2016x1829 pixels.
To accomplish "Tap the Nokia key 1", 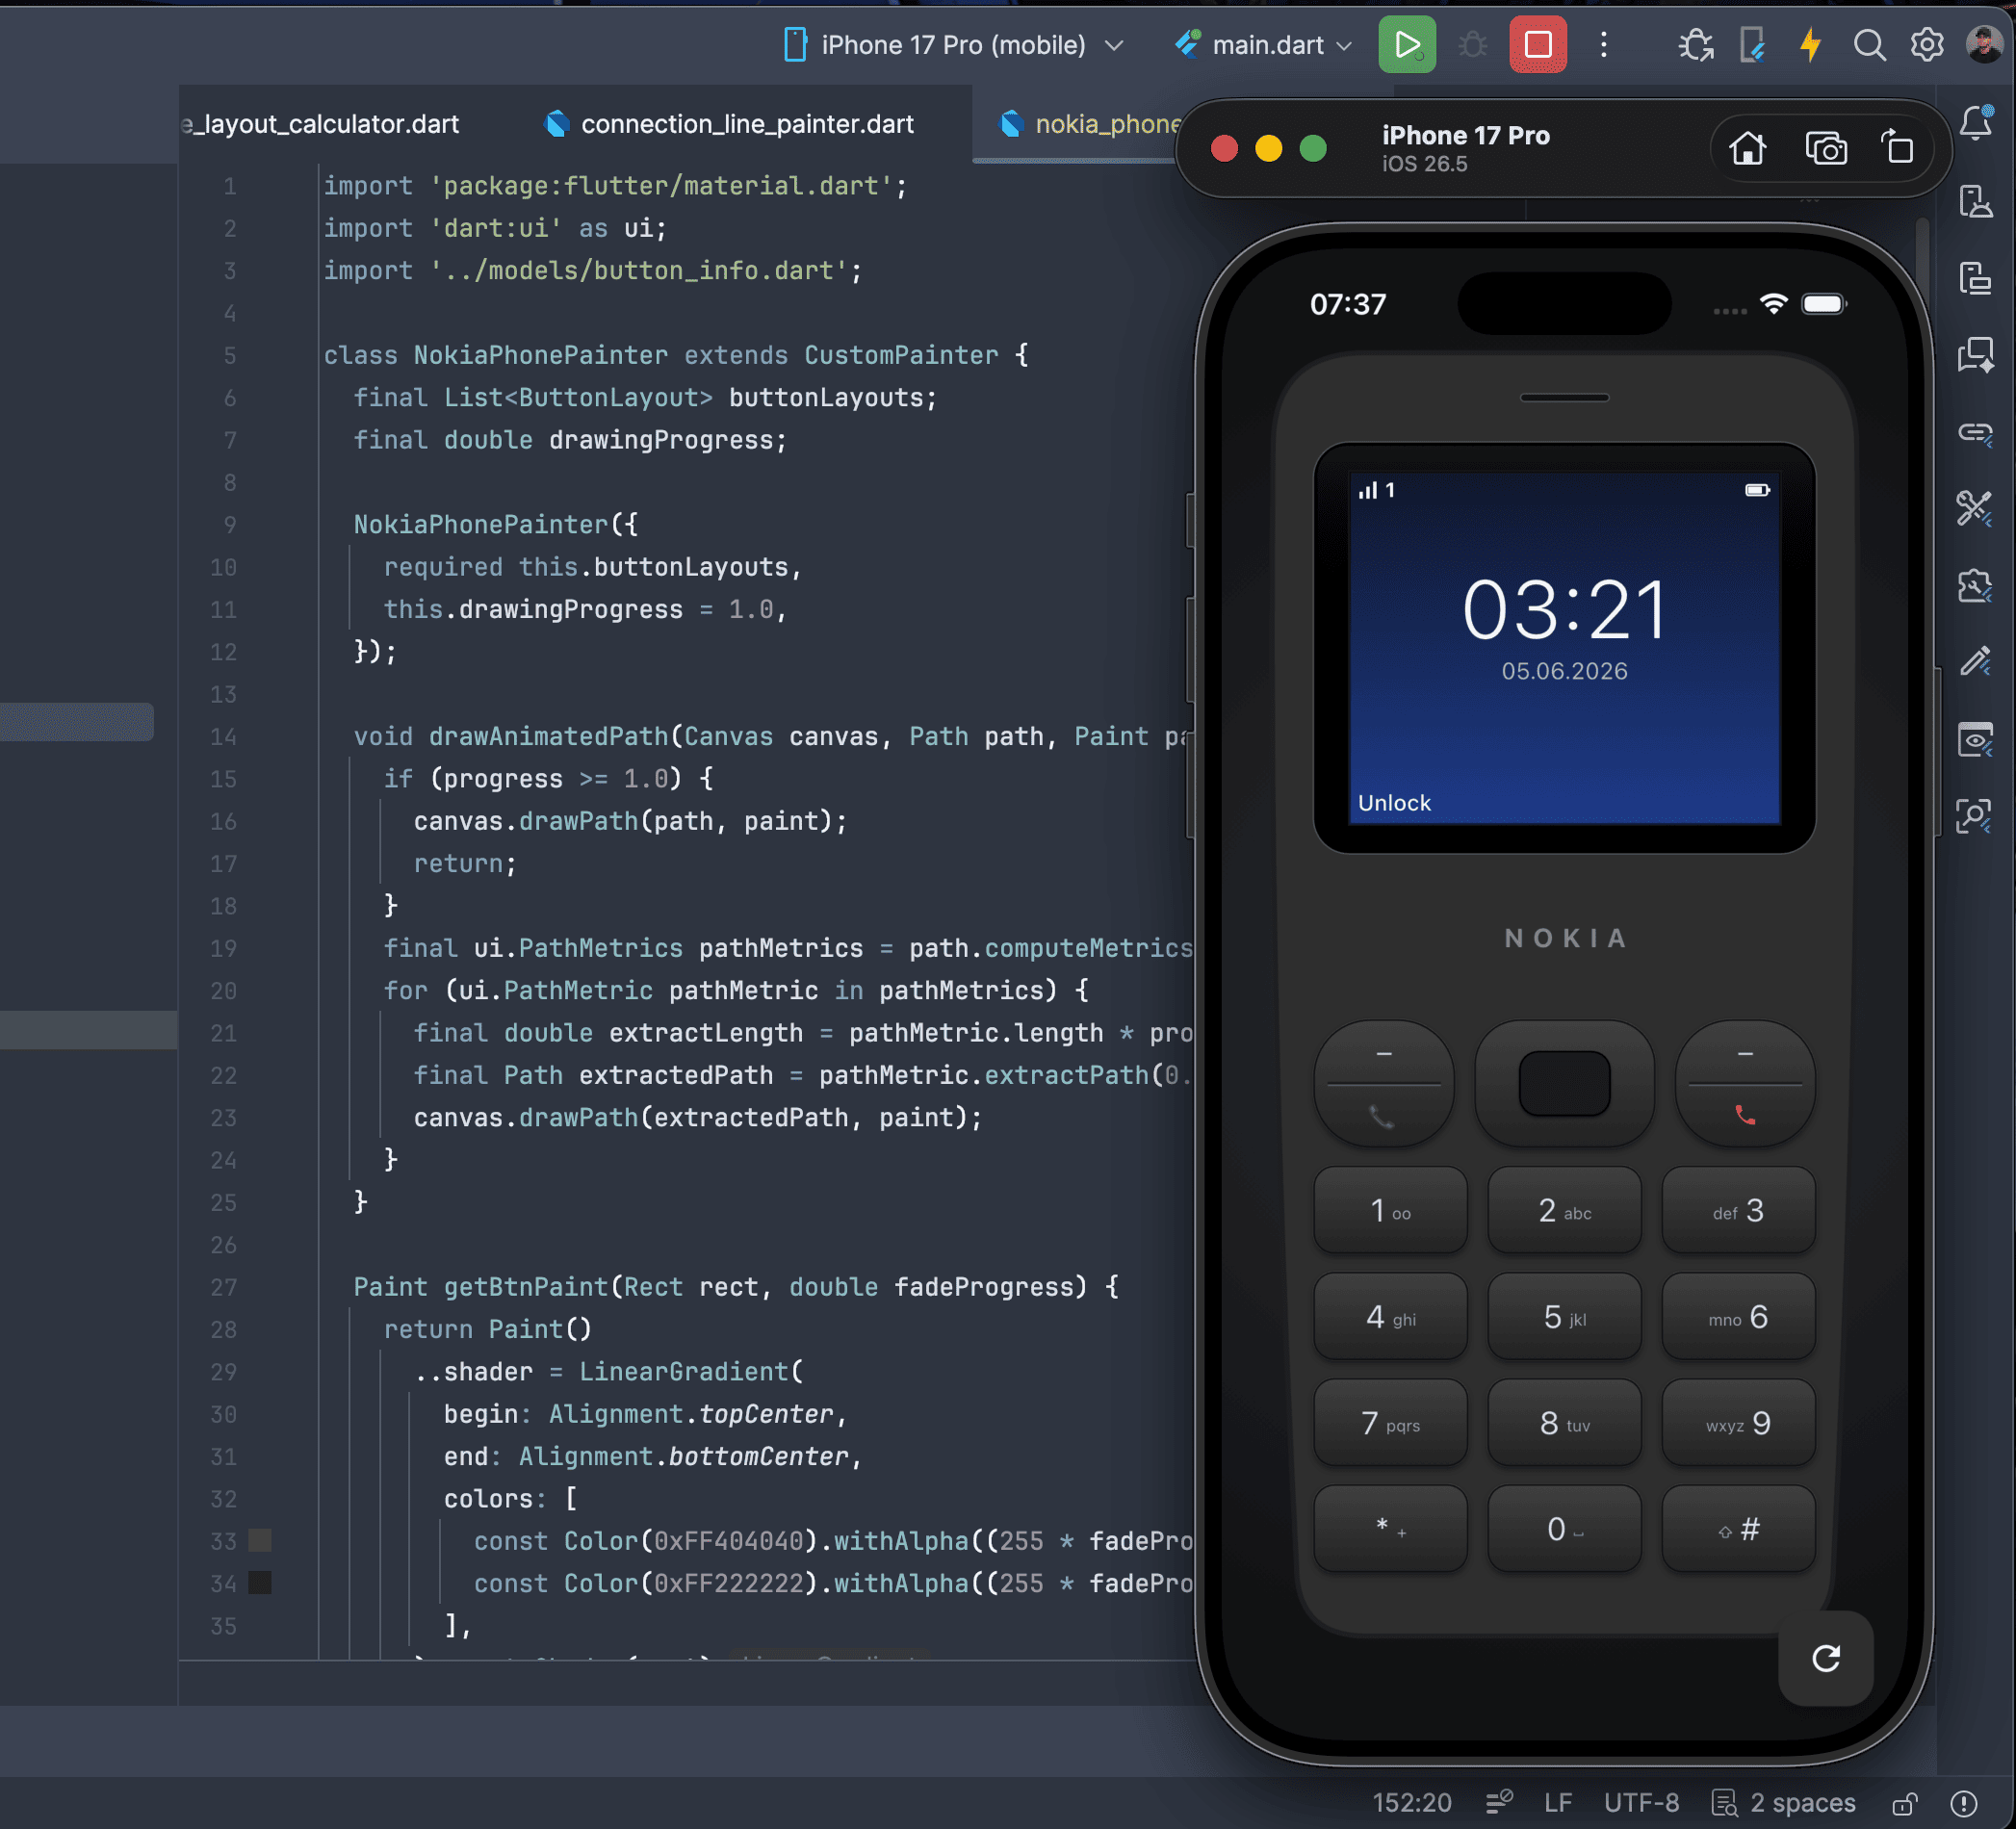I will (1390, 1210).
